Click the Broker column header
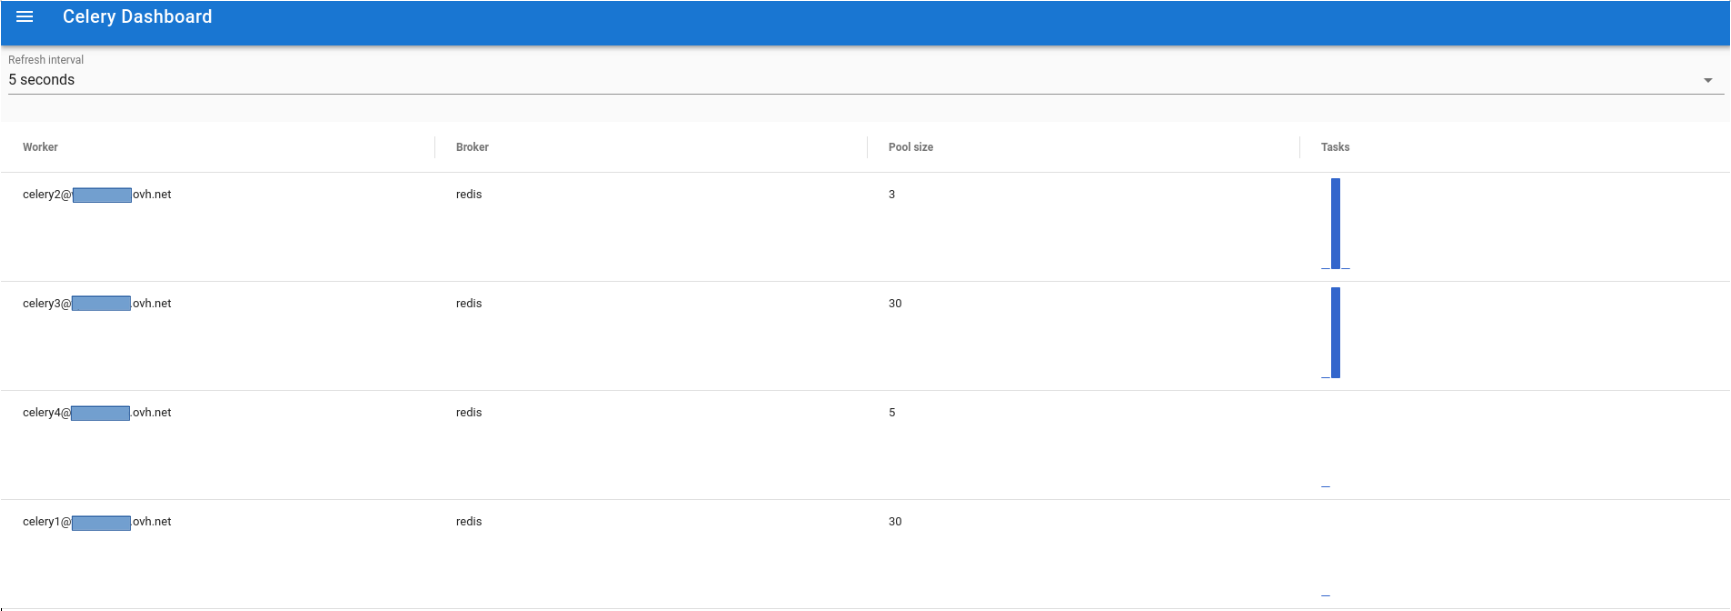 pyautogui.click(x=472, y=147)
